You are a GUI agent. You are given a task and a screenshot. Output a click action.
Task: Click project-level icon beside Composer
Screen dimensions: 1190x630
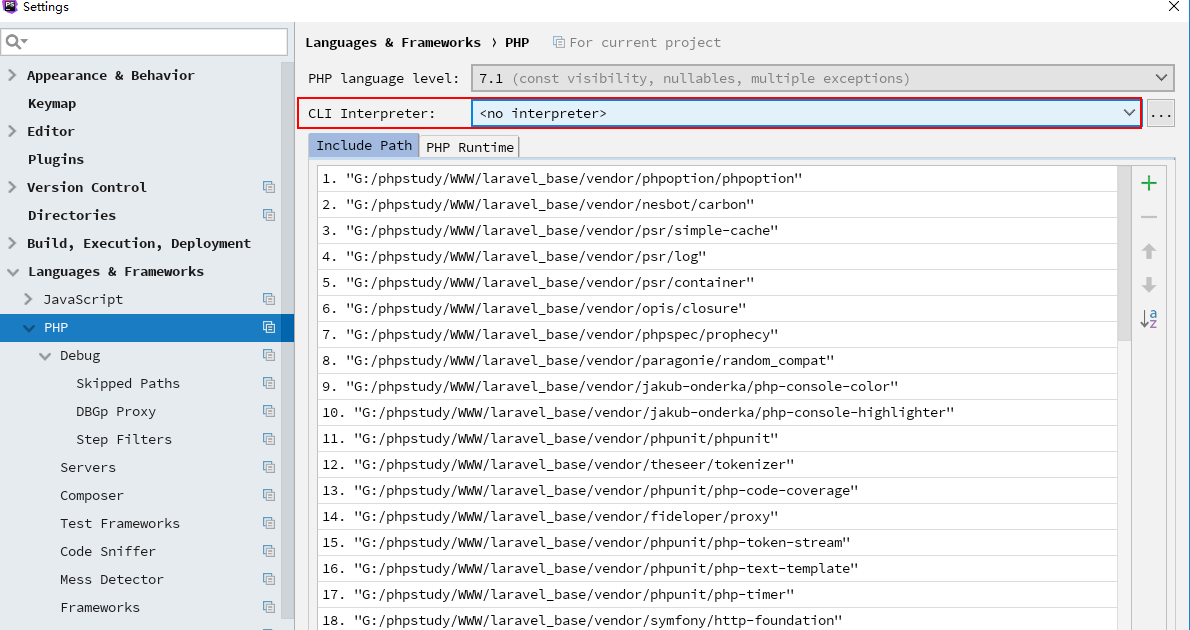point(268,495)
